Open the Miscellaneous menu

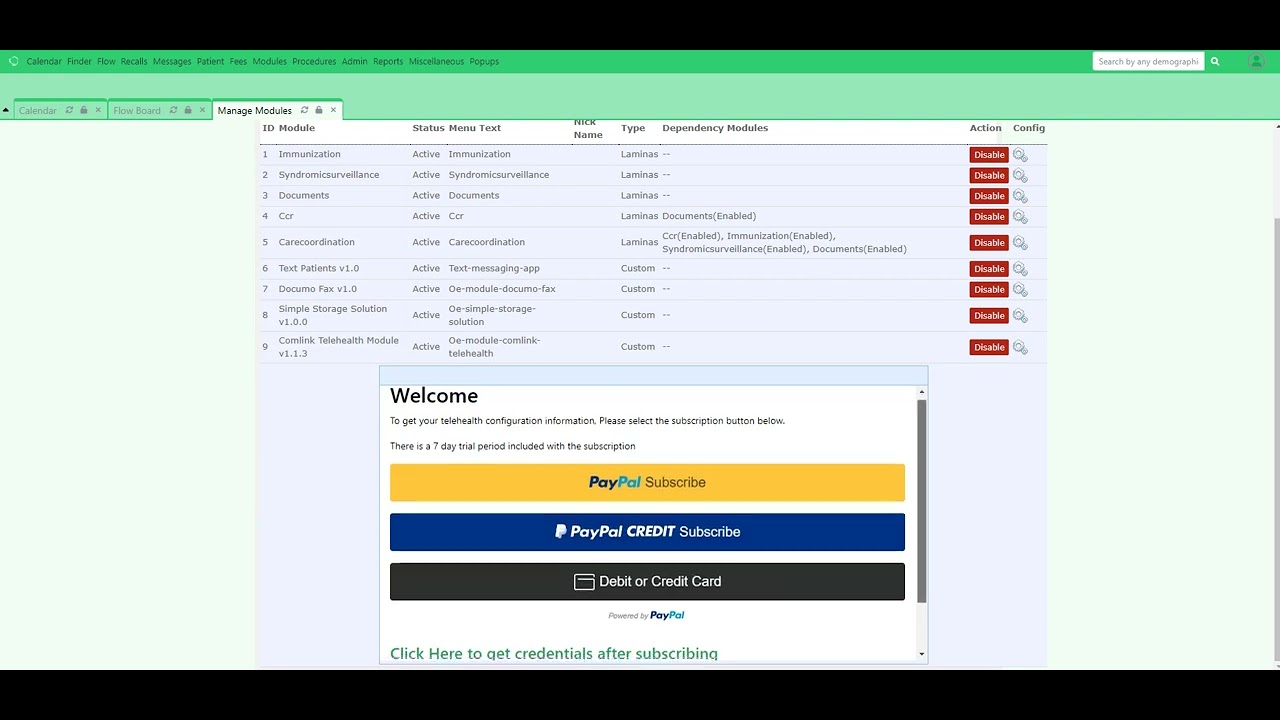436,61
